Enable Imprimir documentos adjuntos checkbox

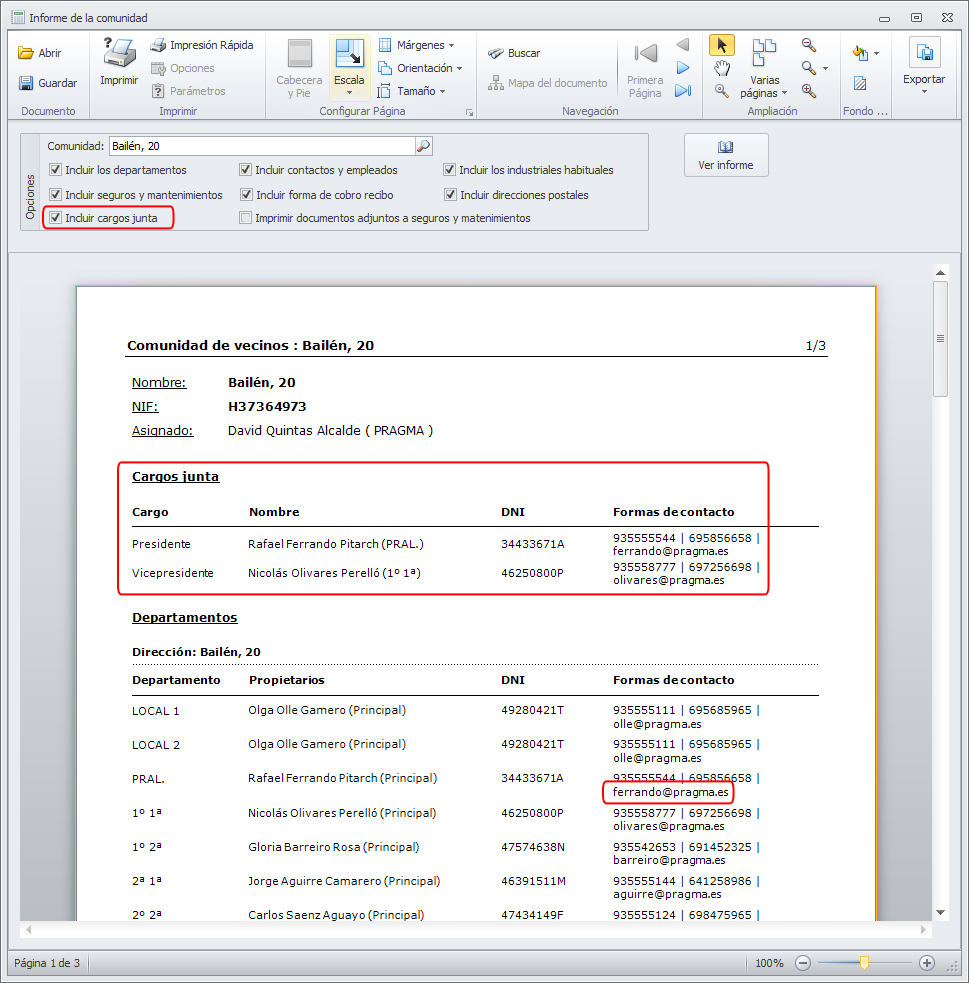pos(246,218)
